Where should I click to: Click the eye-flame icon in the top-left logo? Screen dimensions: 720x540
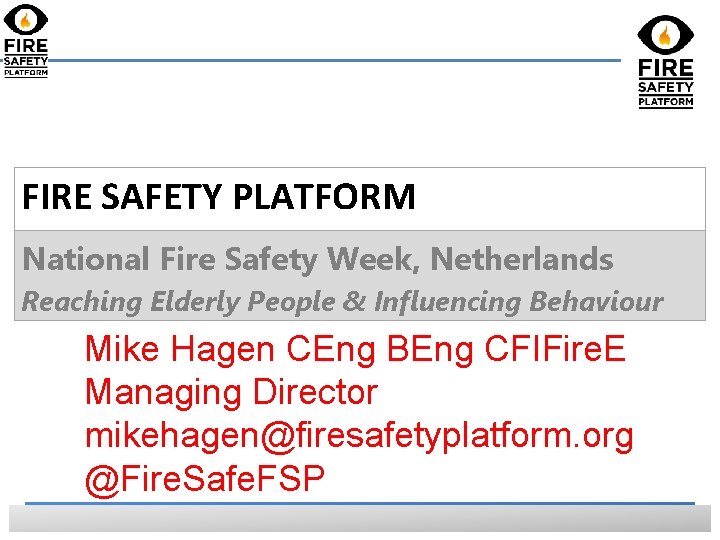coord(26,20)
